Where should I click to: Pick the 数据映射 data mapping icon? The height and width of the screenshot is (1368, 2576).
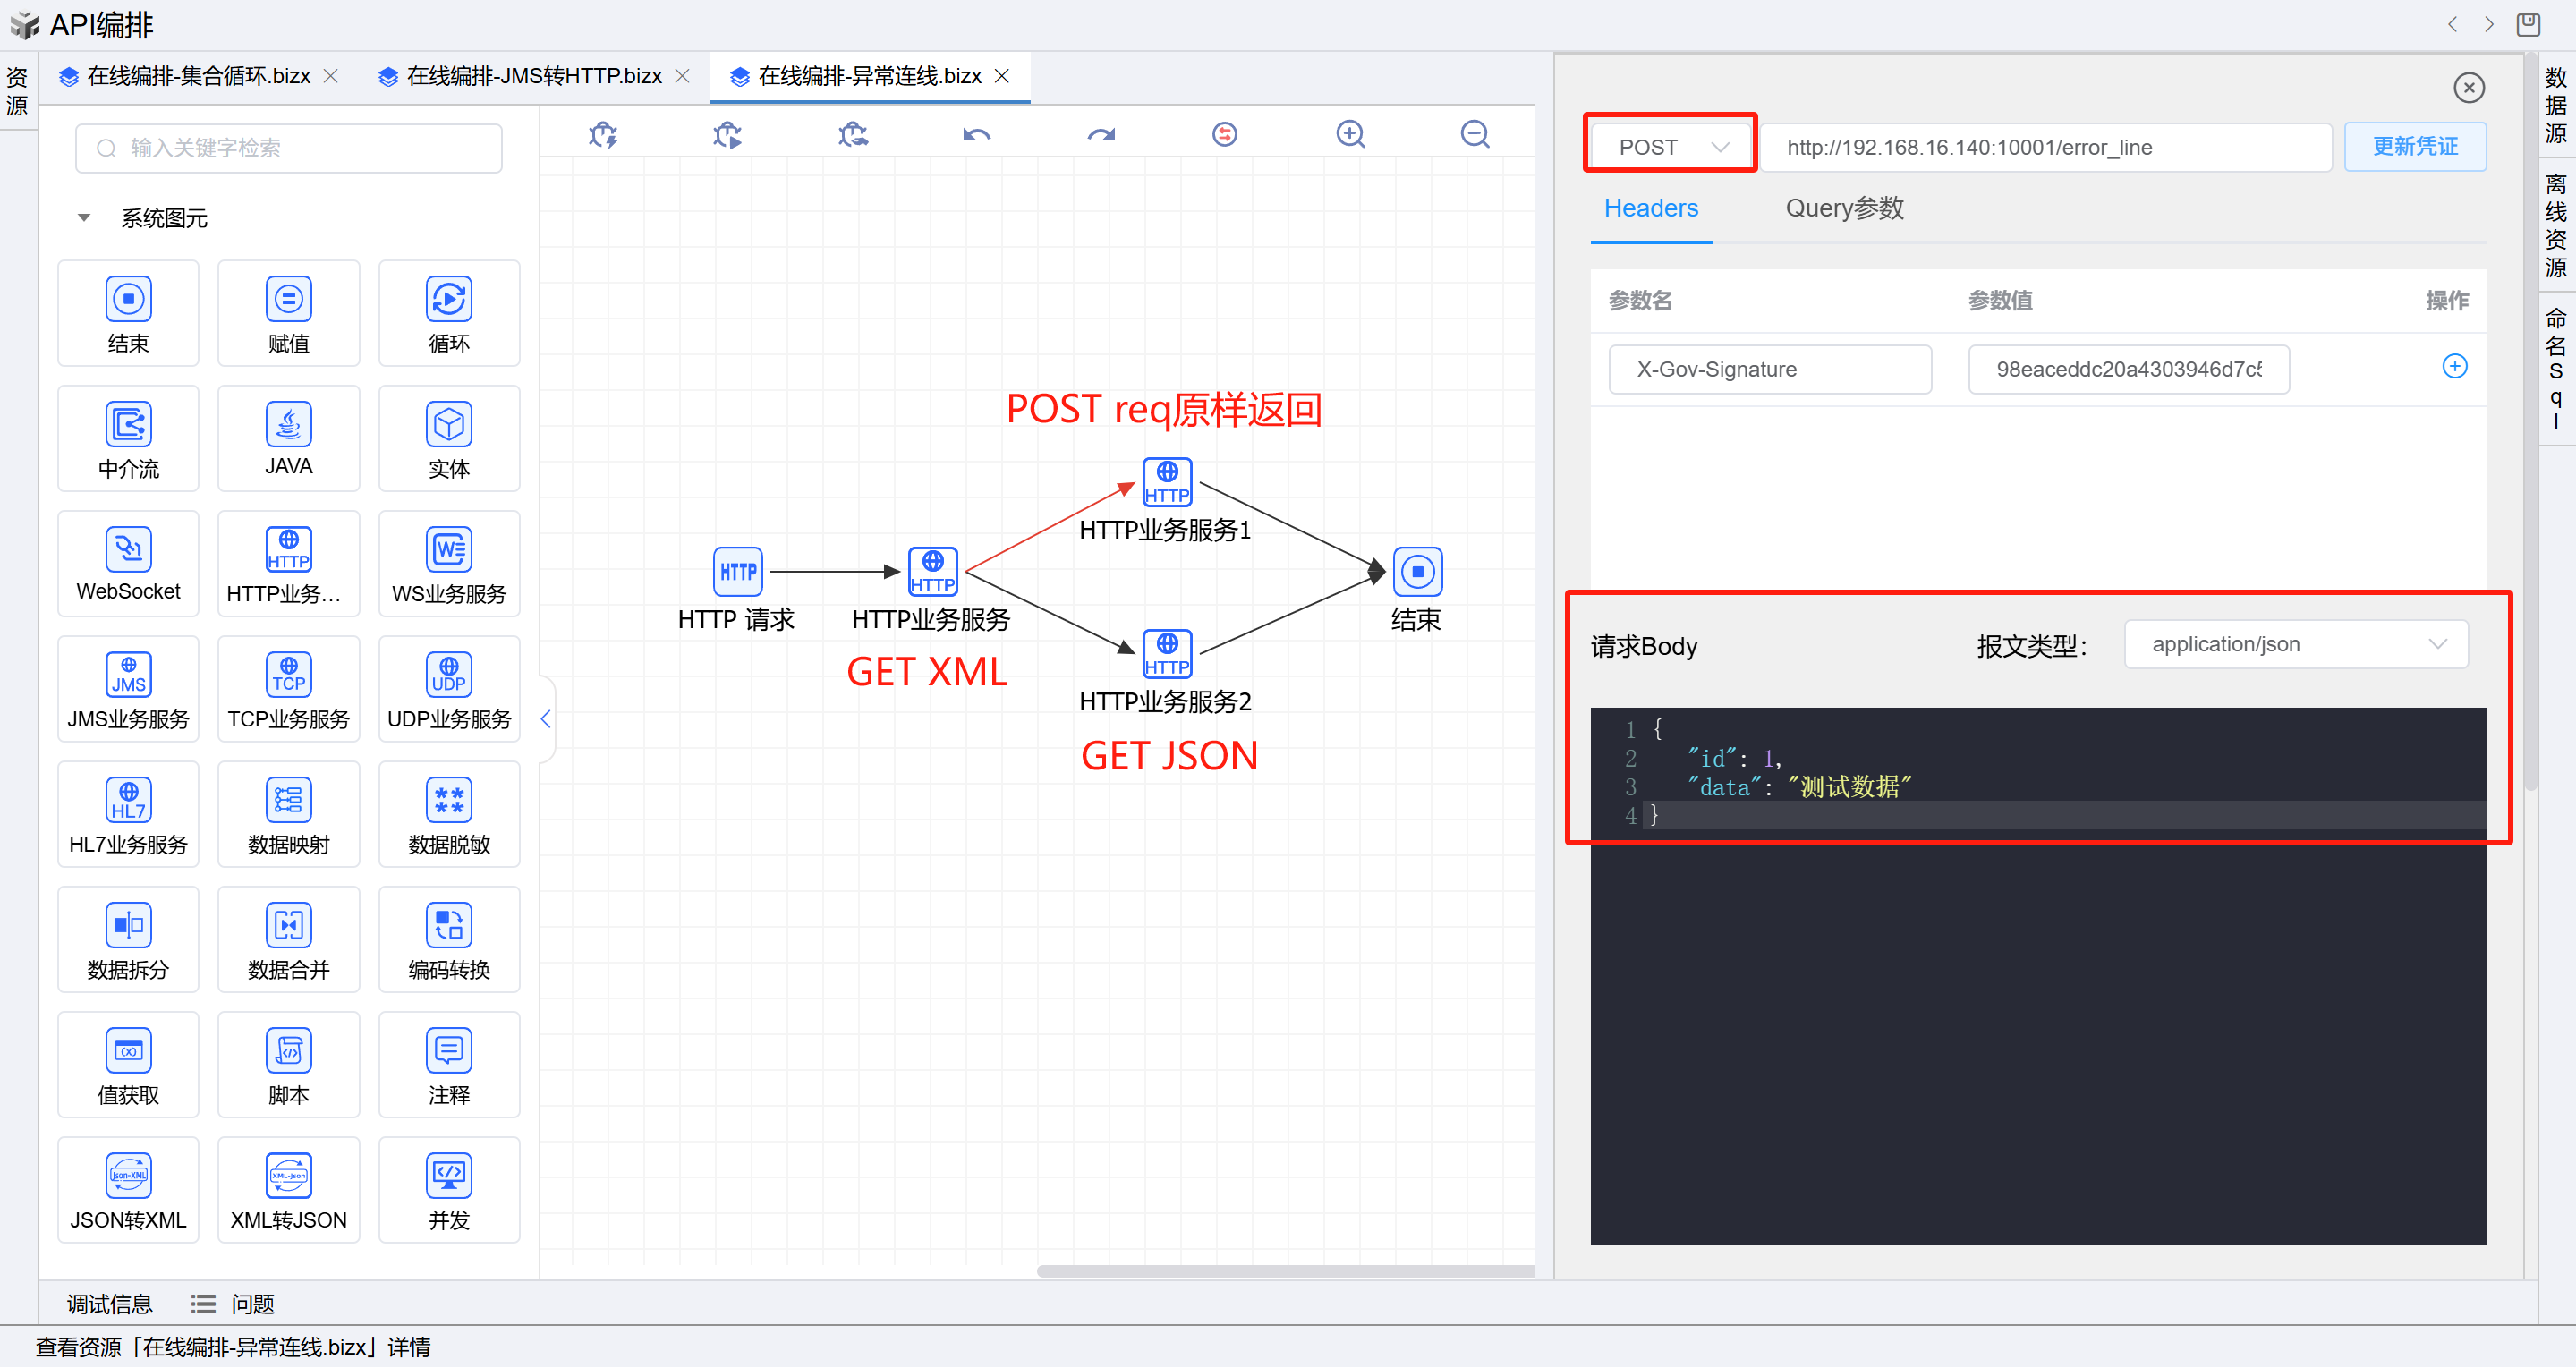click(288, 801)
